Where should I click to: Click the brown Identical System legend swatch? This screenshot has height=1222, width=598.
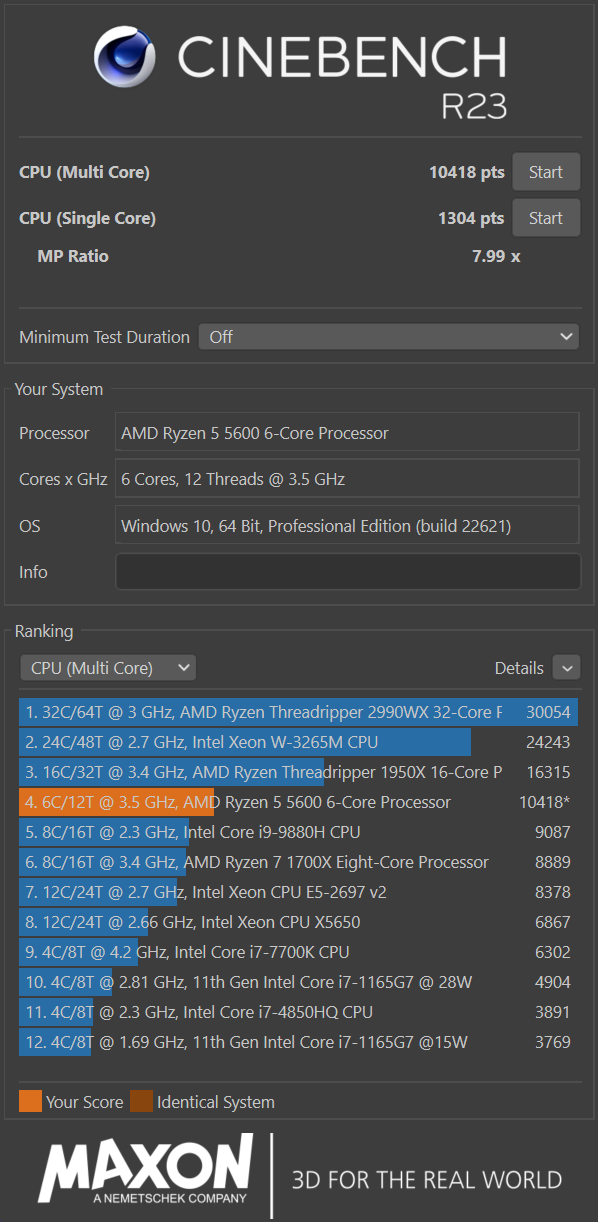coord(141,1101)
